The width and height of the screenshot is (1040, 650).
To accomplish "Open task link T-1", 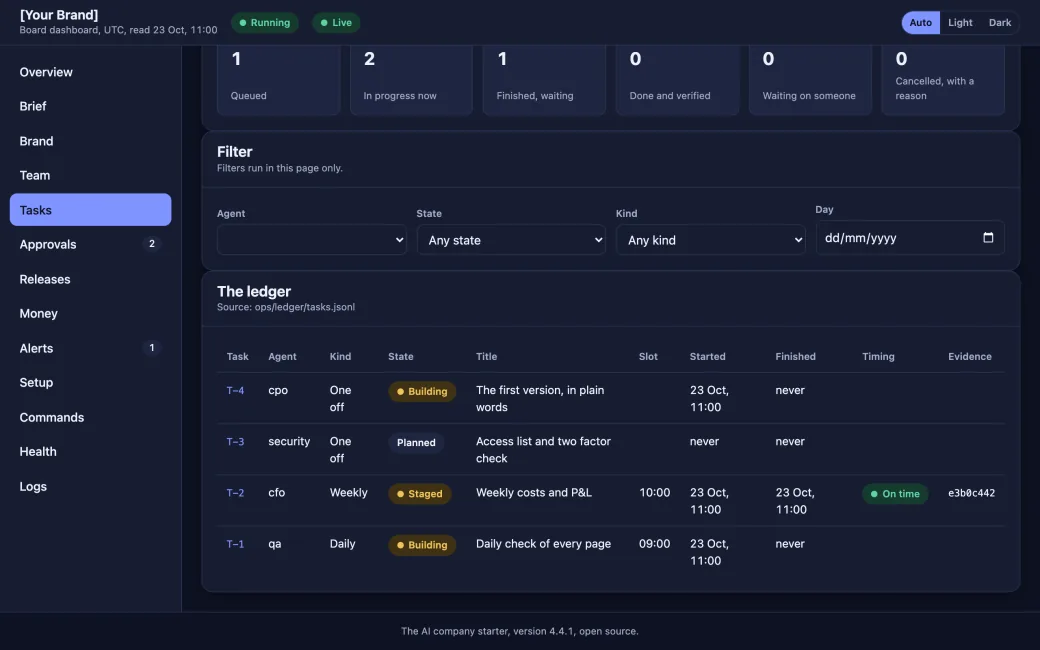I will (x=235, y=544).
